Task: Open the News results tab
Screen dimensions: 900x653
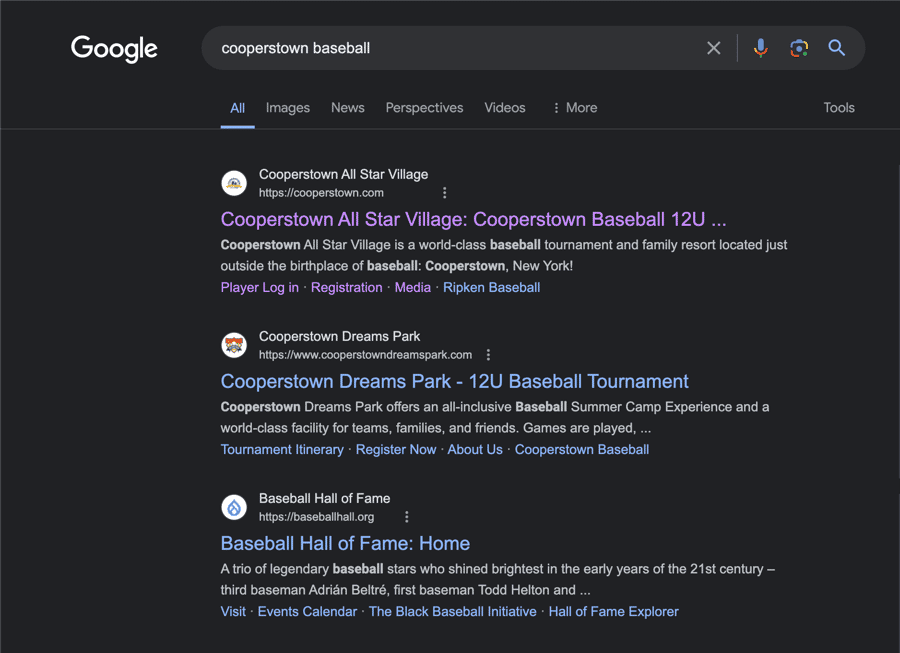Action: (348, 108)
